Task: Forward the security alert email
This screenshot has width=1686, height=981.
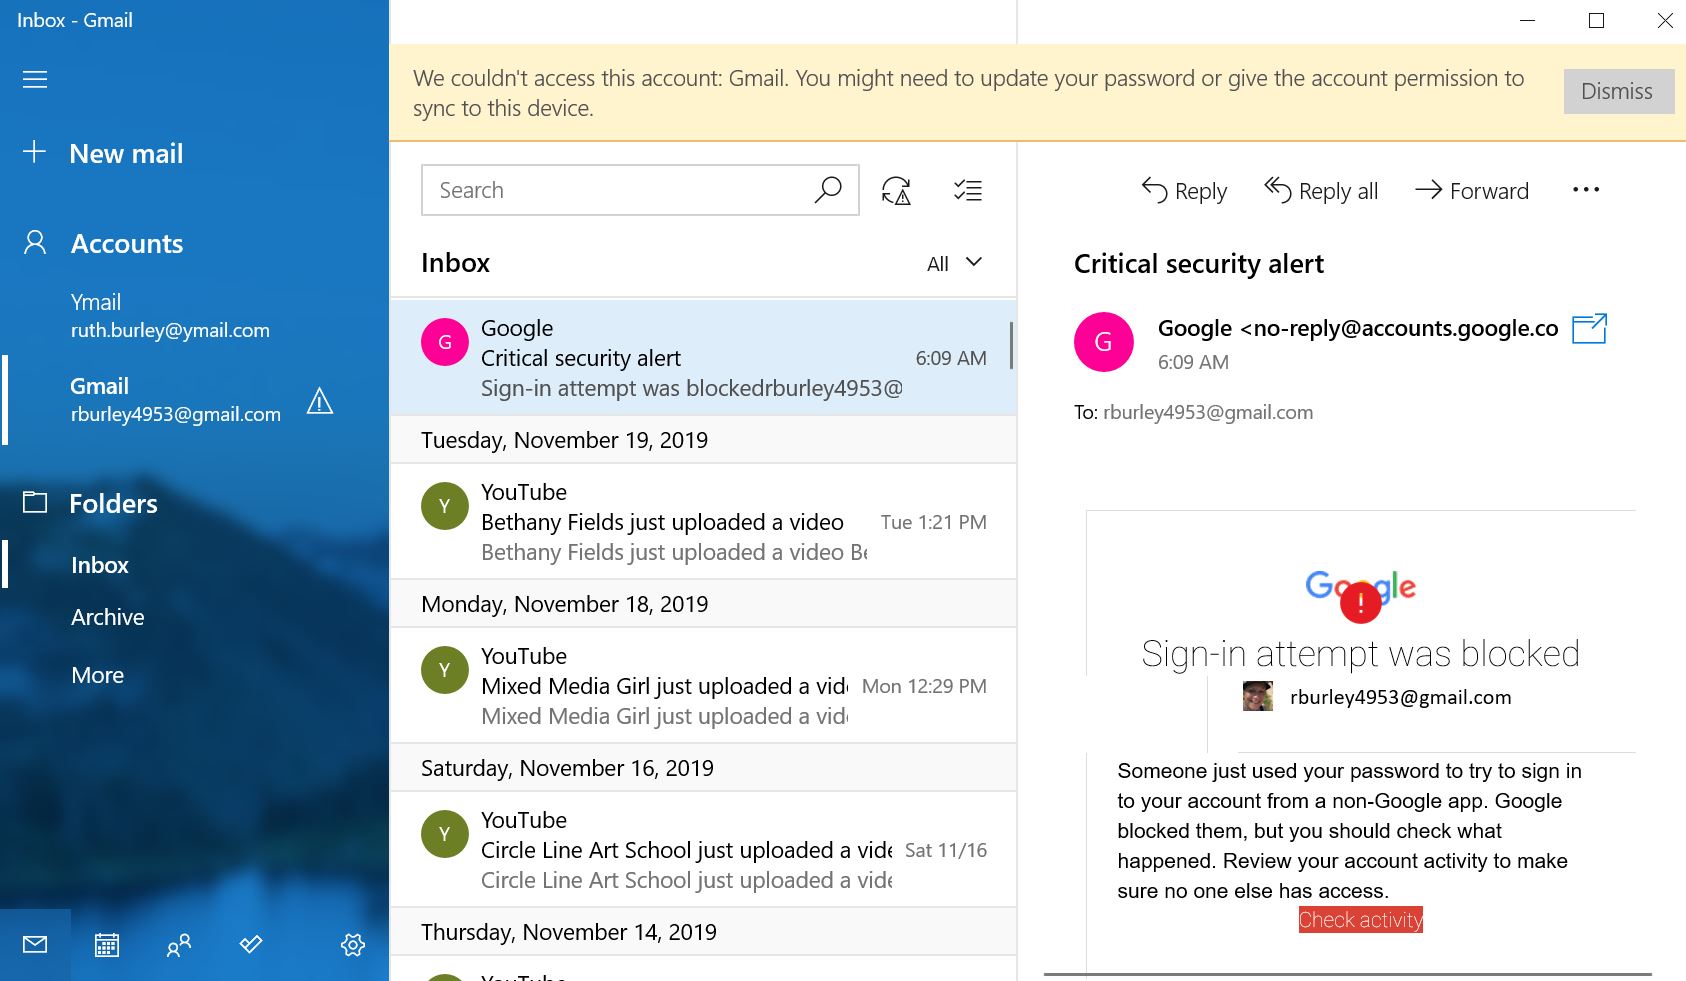Action: 1472,190
